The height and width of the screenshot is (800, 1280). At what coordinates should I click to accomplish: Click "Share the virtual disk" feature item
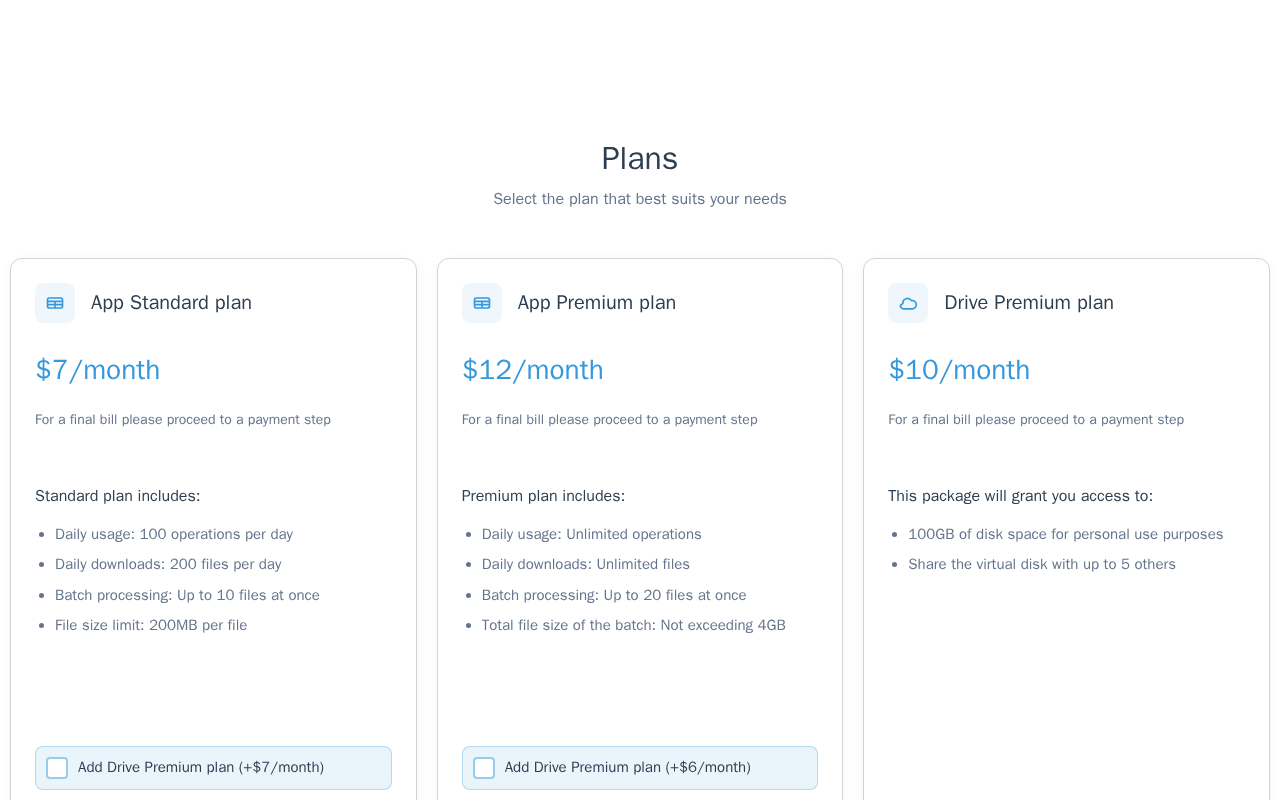tap(1042, 564)
